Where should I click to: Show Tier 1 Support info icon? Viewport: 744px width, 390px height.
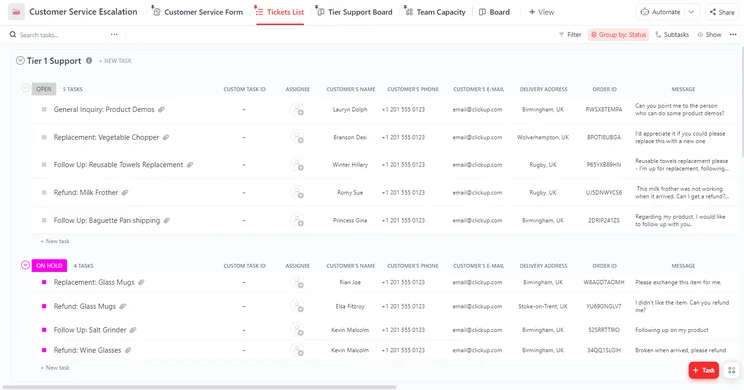pos(89,61)
